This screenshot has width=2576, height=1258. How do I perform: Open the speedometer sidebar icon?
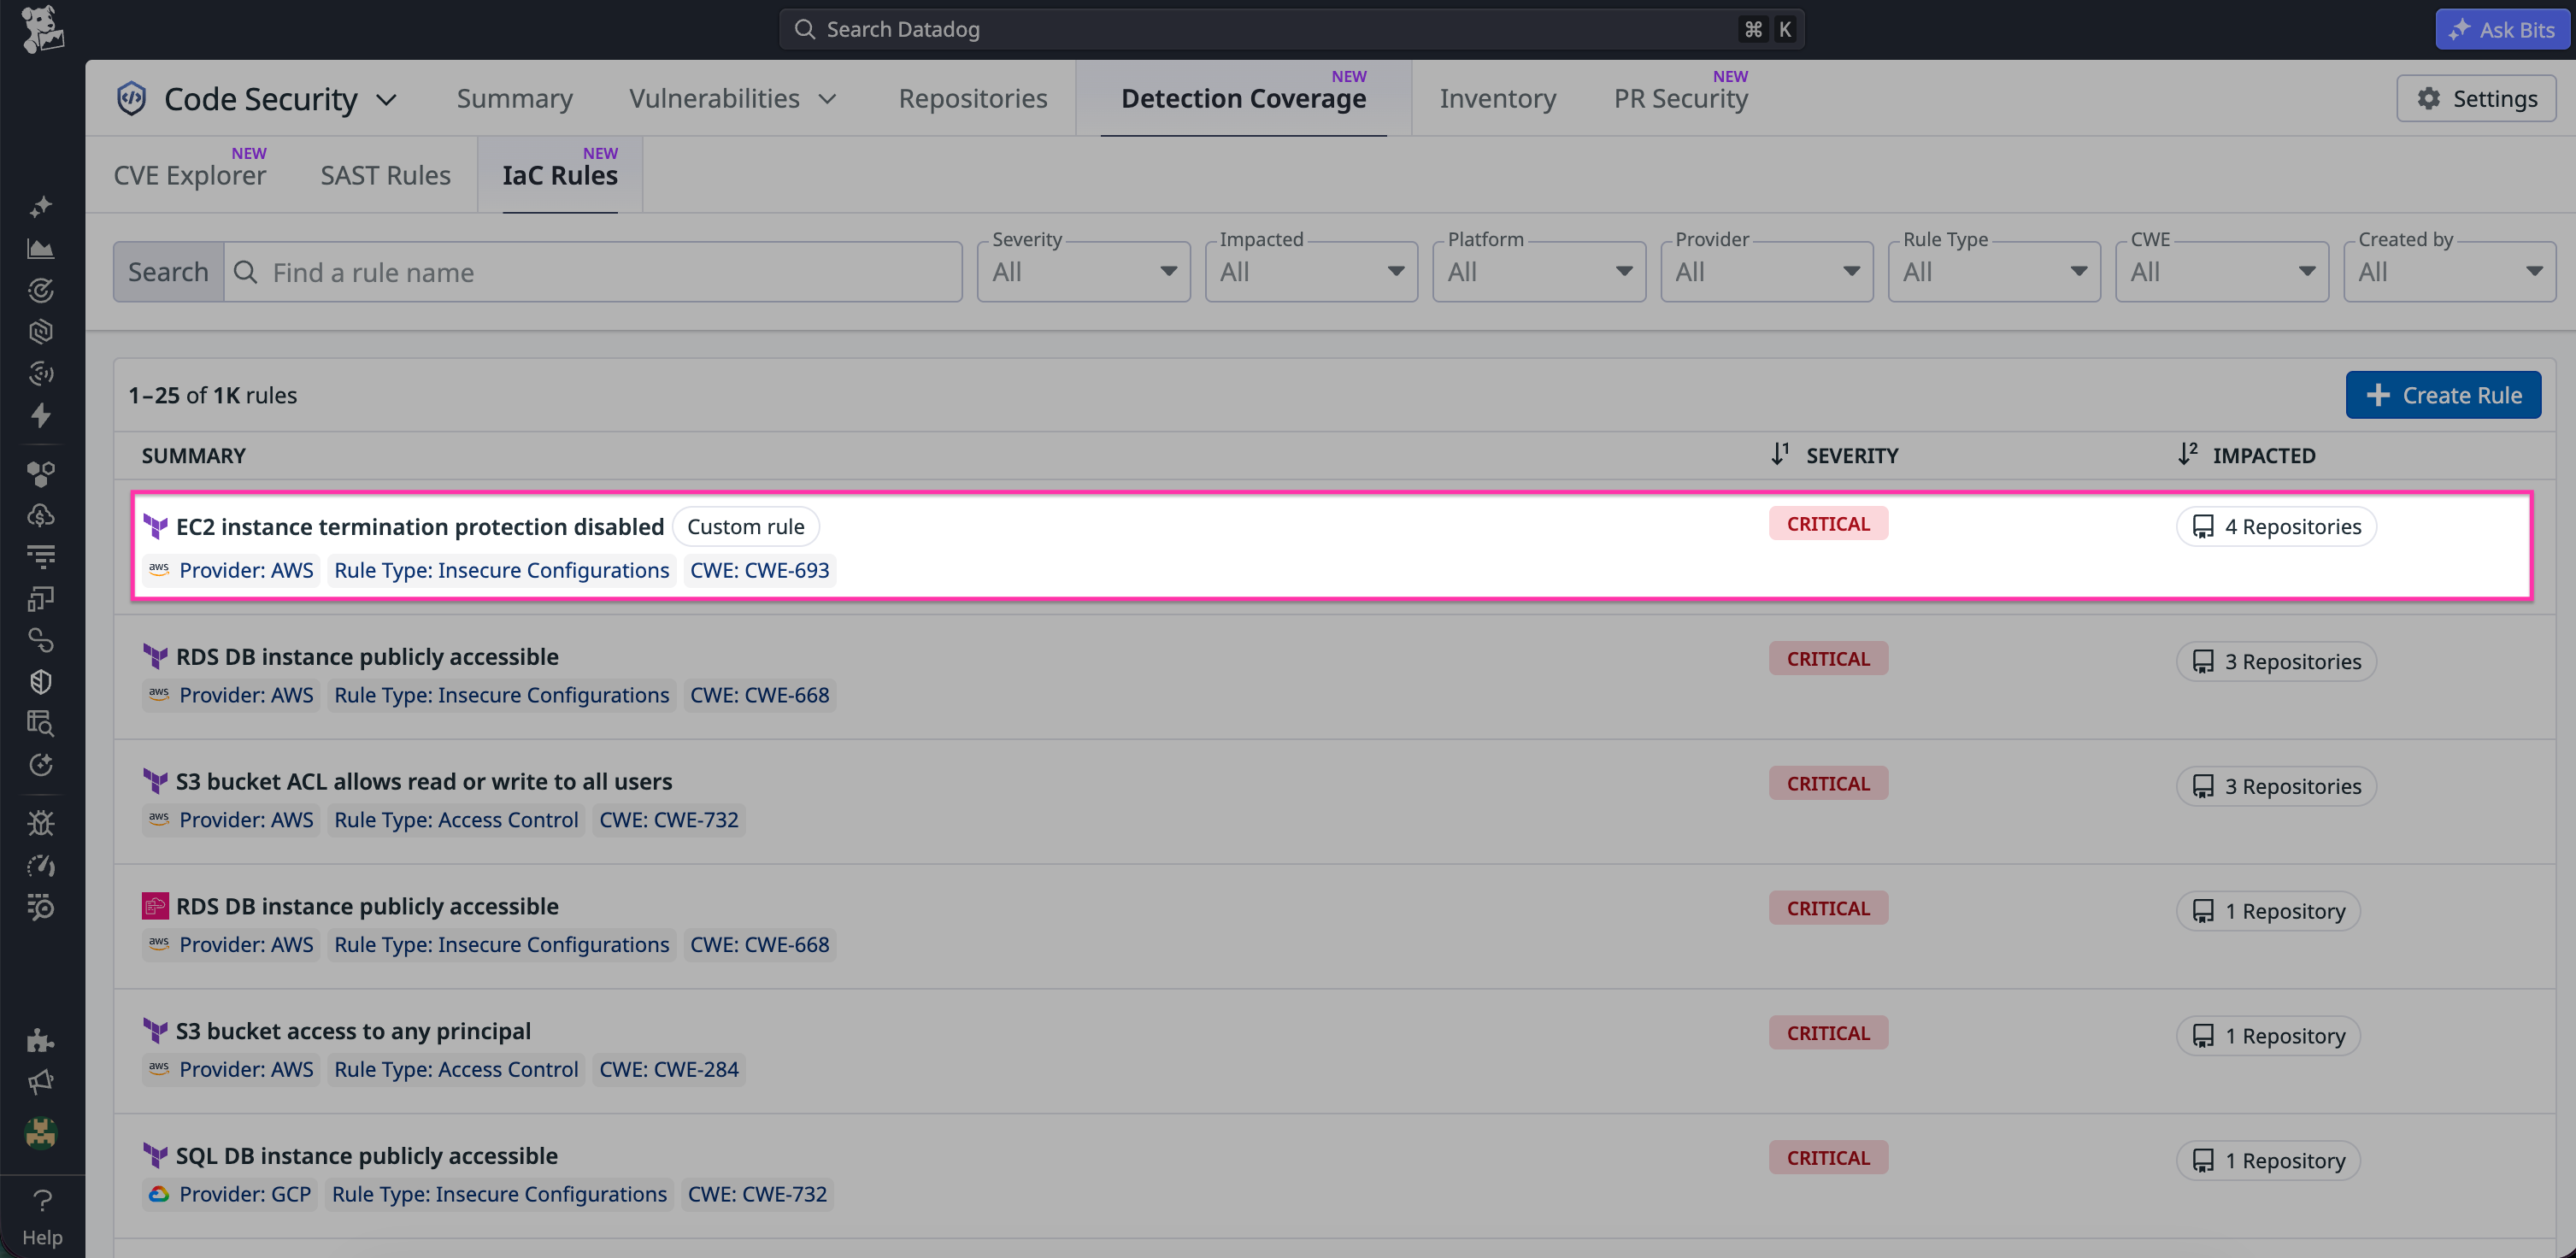pyautogui.click(x=41, y=865)
